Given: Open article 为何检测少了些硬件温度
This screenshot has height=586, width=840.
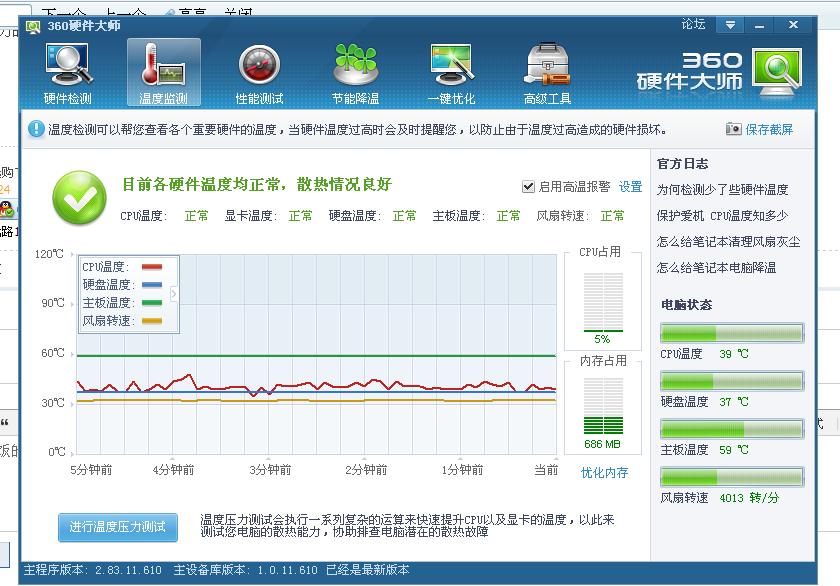Looking at the screenshot, I should 722,190.
